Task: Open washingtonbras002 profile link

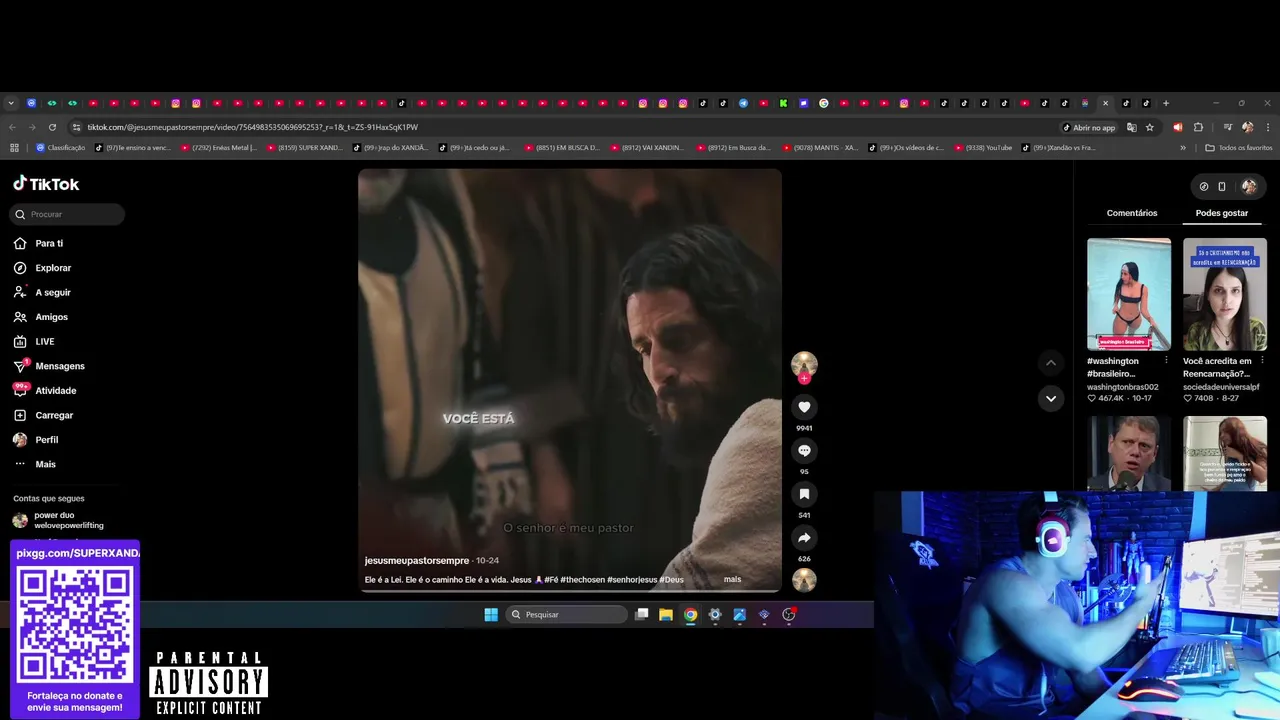Action: pos(1122,387)
